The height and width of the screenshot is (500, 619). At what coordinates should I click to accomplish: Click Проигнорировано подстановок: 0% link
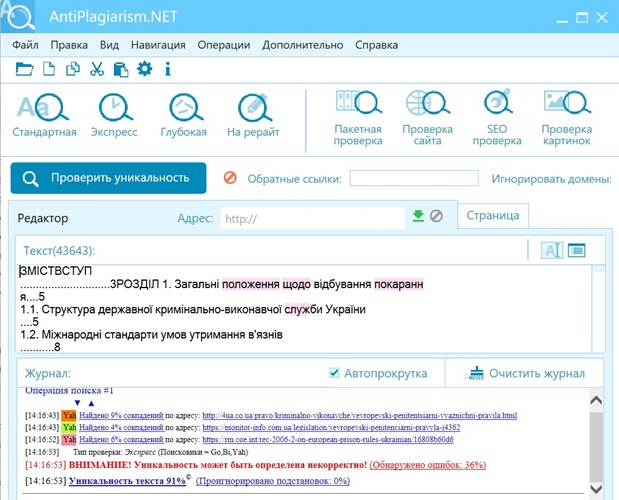[x=273, y=481]
